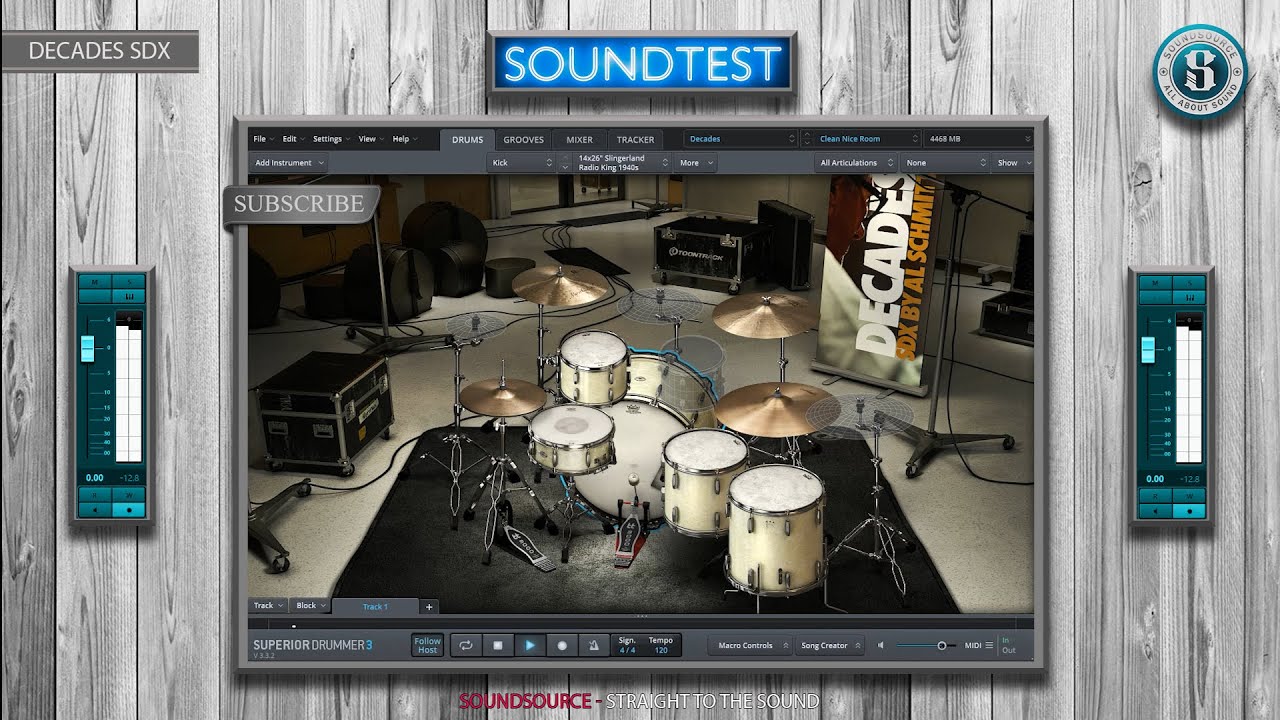Click the Sign. 4/4 time signature
Viewport: 1280px width, 720px height.
tap(627, 645)
